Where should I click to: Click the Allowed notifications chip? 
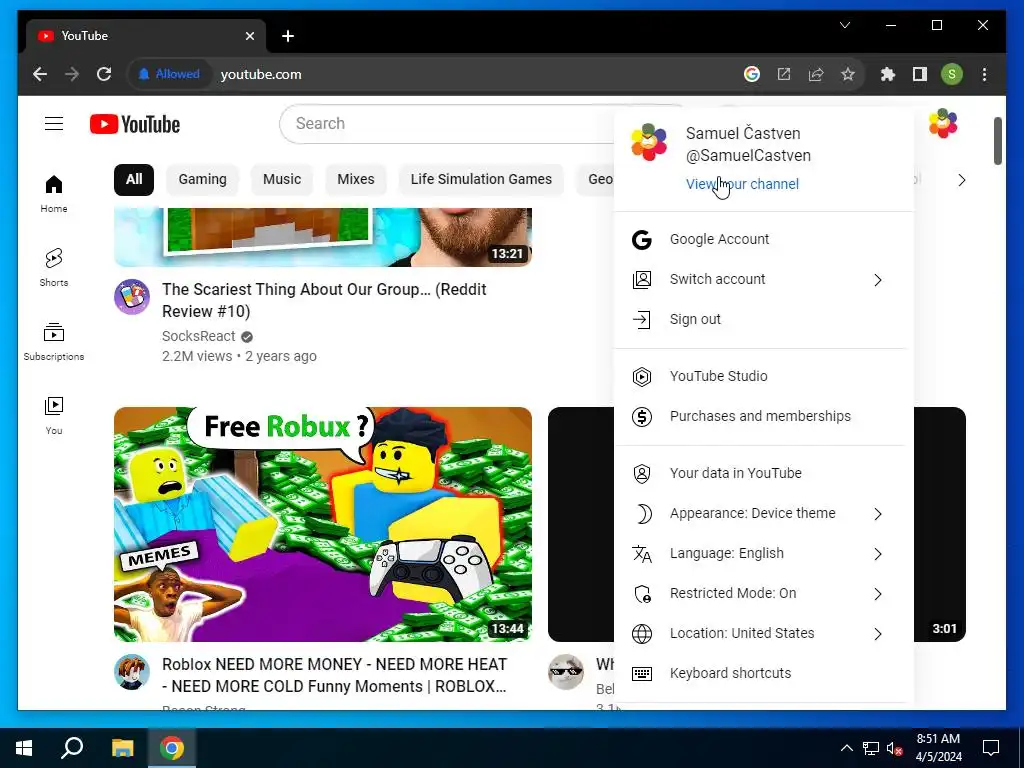[x=168, y=74]
